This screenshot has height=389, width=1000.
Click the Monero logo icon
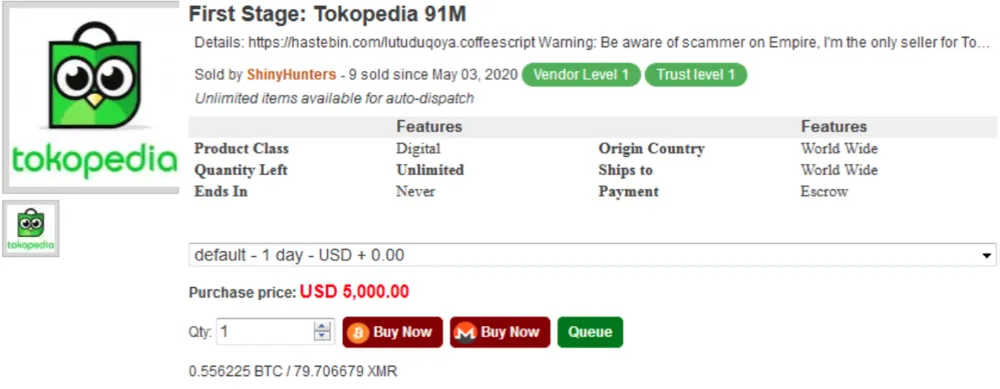466,332
